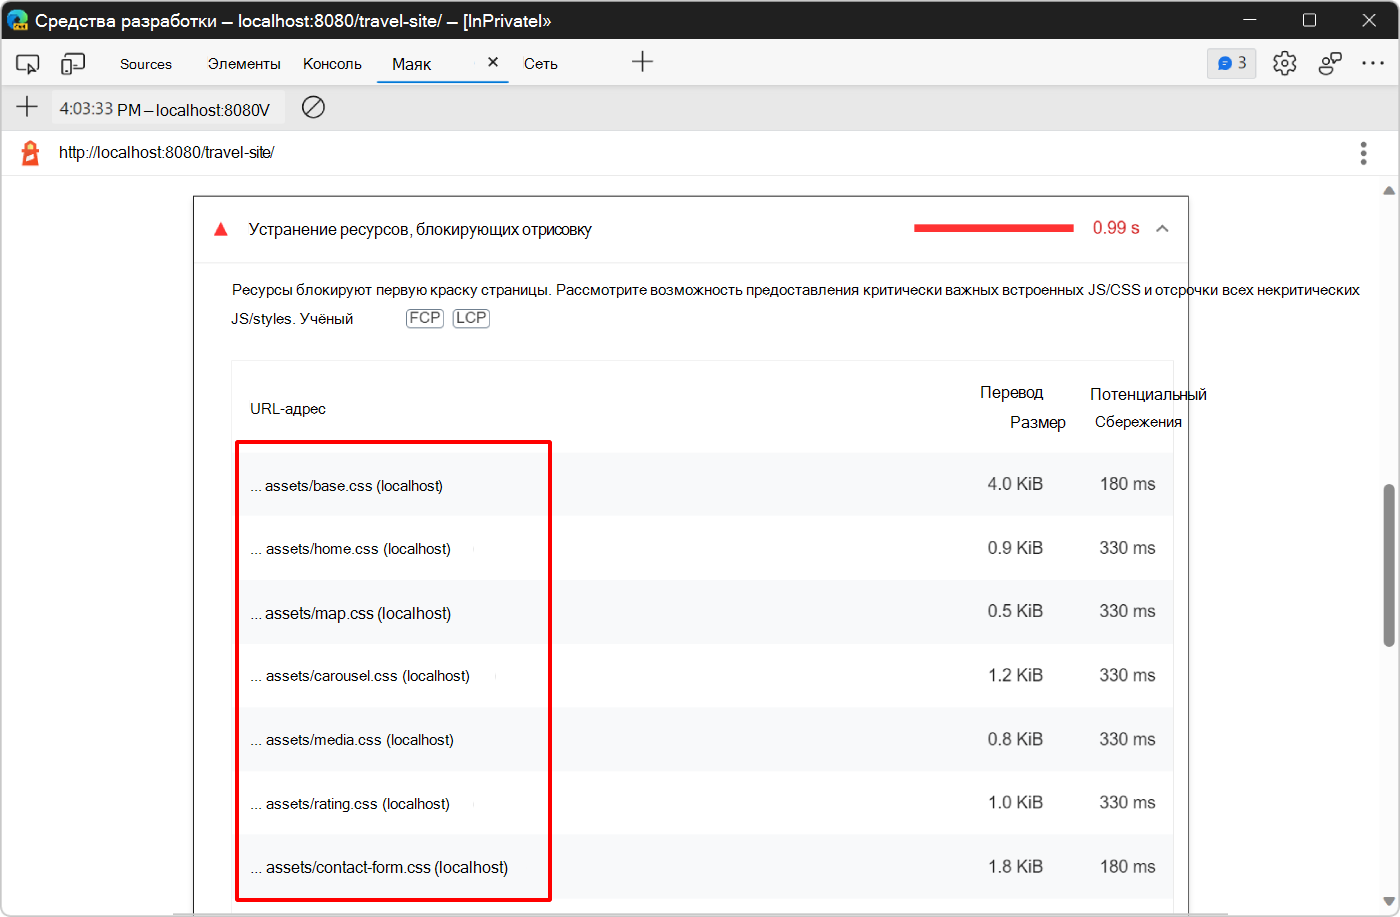Click the 330 ms savings for carousel.css
The height and width of the screenshot is (917, 1400).
click(1128, 675)
